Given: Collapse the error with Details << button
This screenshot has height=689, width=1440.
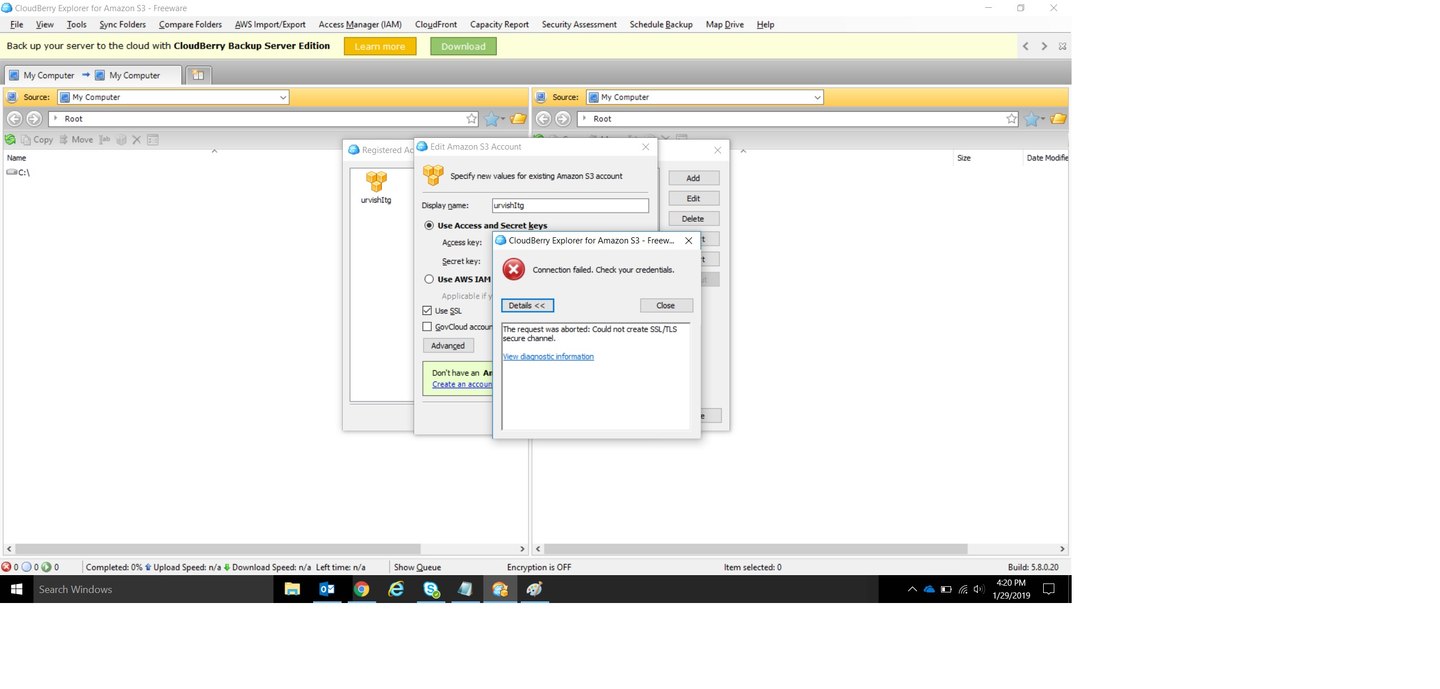Looking at the screenshot, I should (x=527, y=306).
